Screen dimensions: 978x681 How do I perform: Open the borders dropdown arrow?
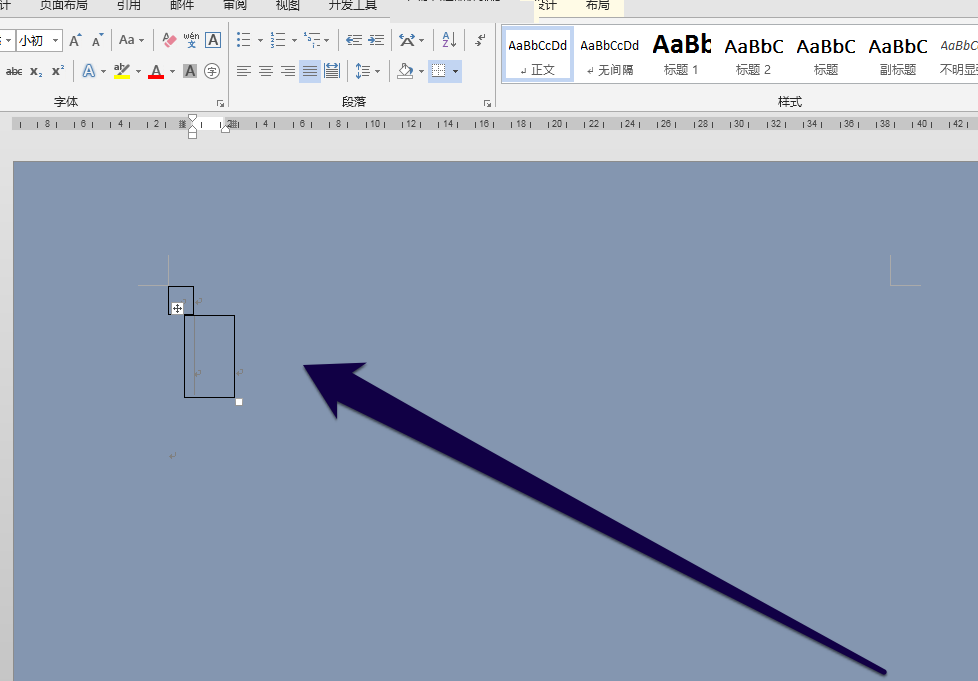tap(455, 71)
